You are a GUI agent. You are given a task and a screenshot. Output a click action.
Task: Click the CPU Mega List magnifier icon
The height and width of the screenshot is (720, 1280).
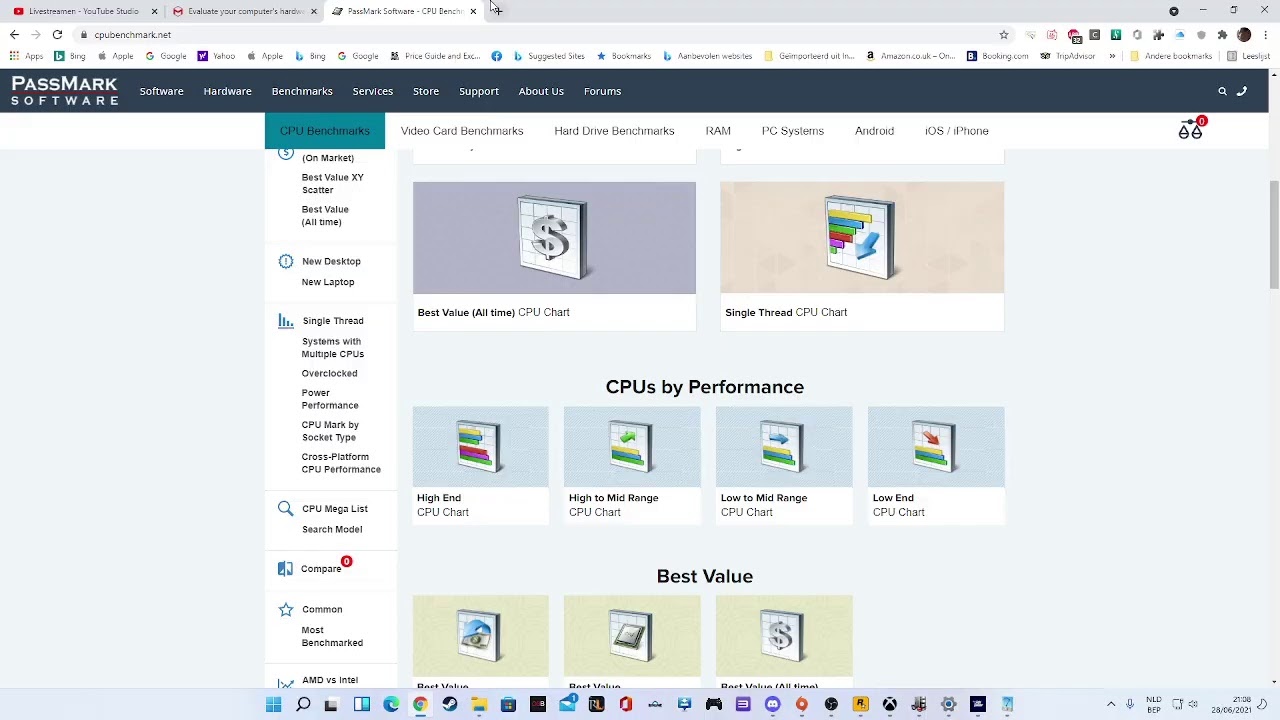tap(286, 508)
